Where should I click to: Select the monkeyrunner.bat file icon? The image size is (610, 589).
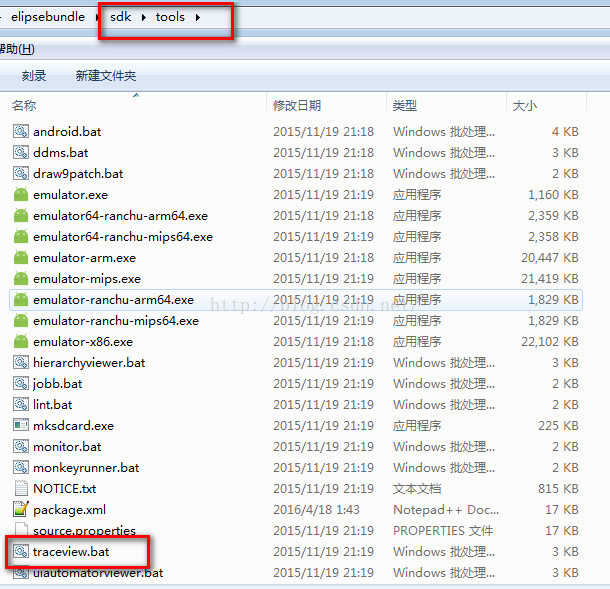pyautogui.click(x=21, y=468)
